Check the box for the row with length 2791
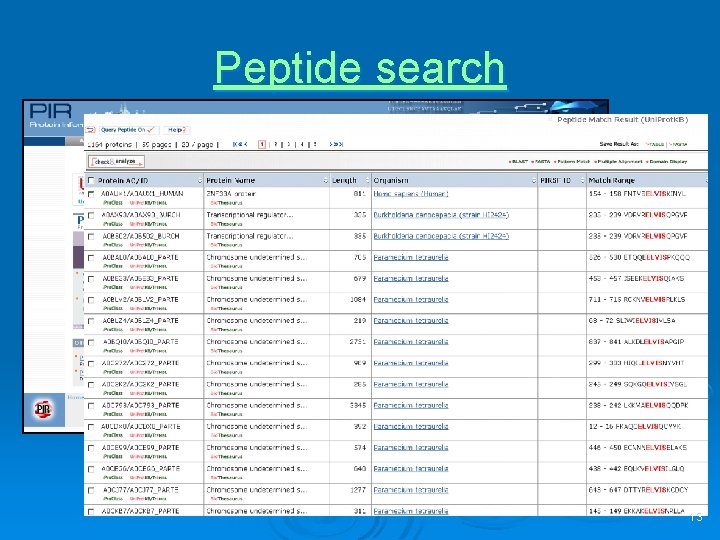The height and width of the screenshot is (540, 720). click(91, 342)
